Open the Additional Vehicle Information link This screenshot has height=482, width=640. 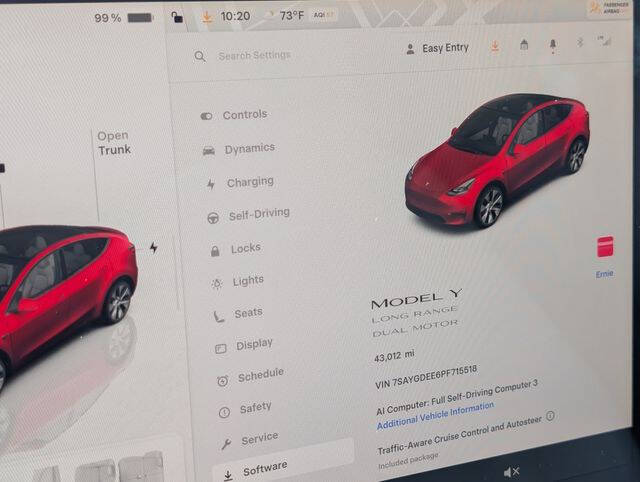435,416
